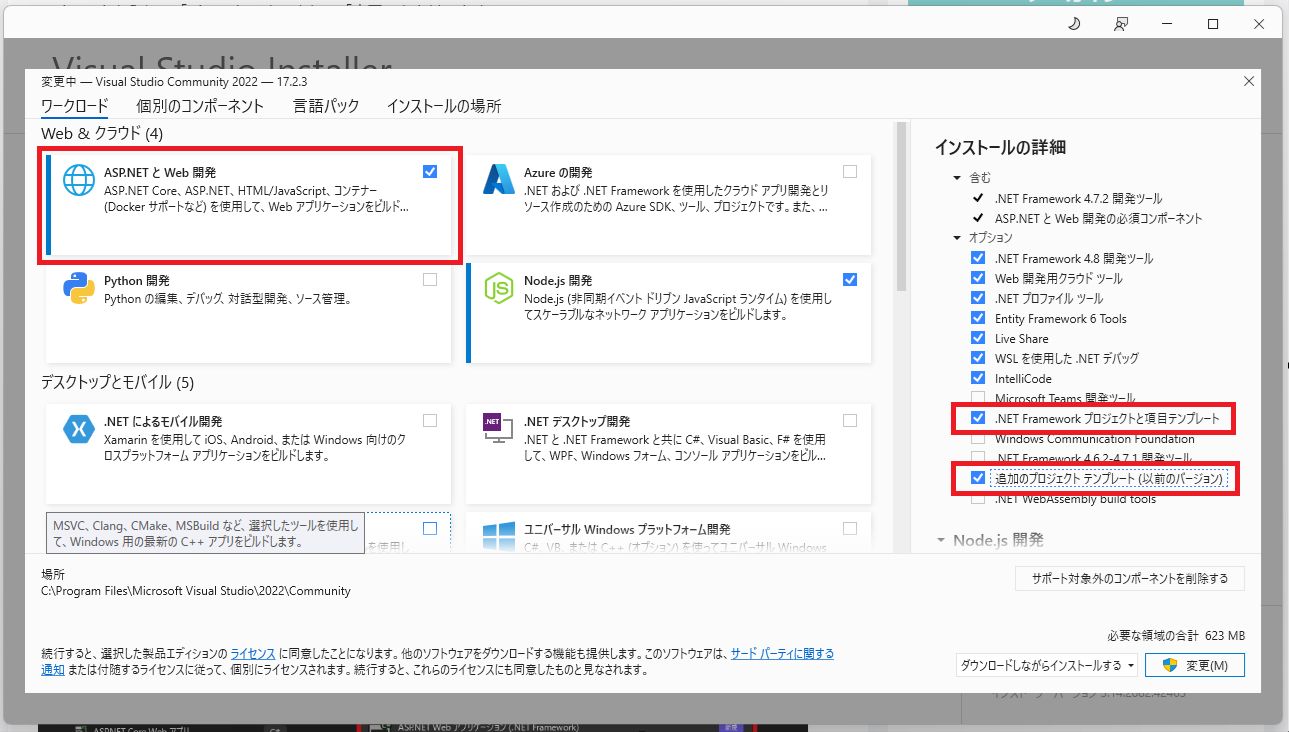
Task: Check the Python 開発 workload
Action: pos(430,280)
